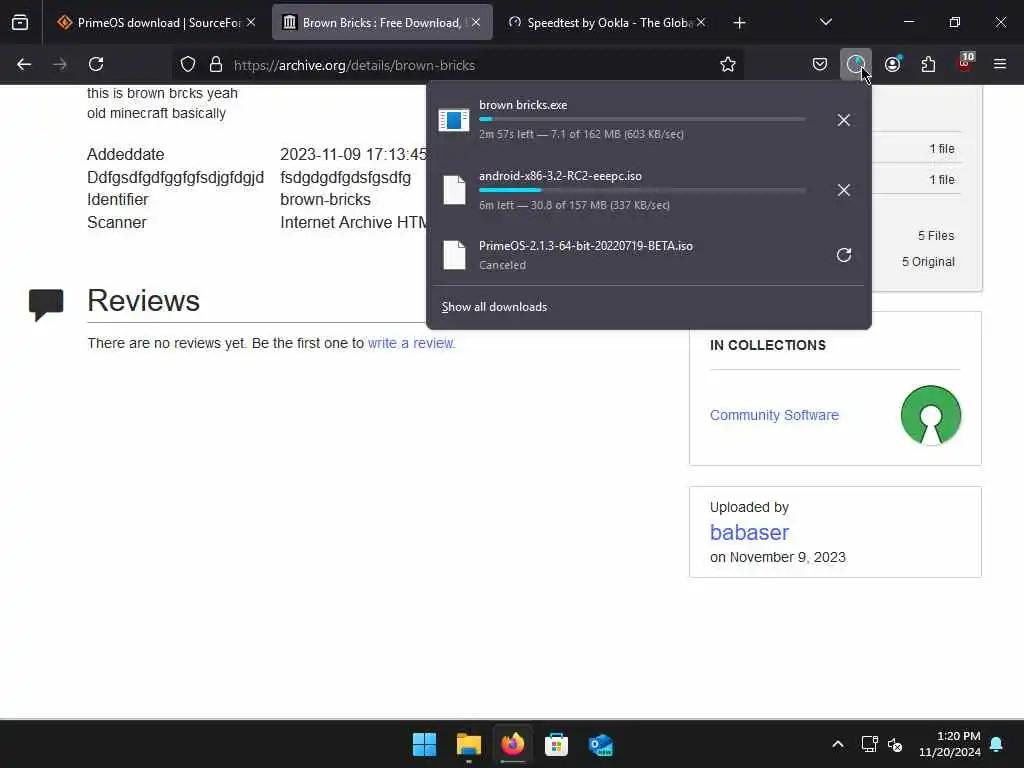Click the Addeddate value 2023-11-09
The image size is (1024, 768).
(x=353, y=154)
